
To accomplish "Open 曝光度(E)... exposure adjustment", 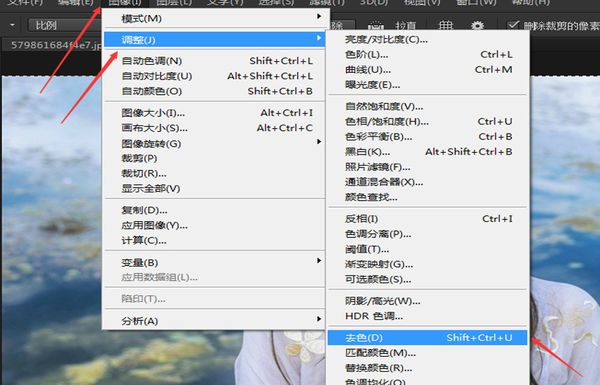I will click(428, 85).
